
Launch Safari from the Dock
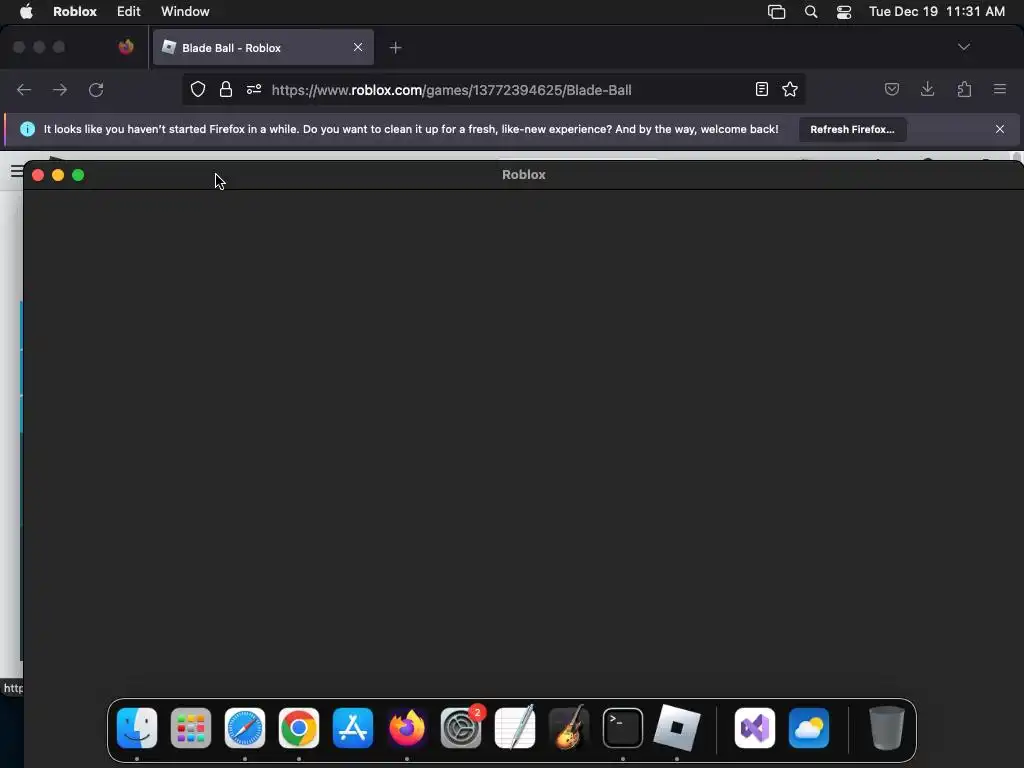[x=245, y=728]
